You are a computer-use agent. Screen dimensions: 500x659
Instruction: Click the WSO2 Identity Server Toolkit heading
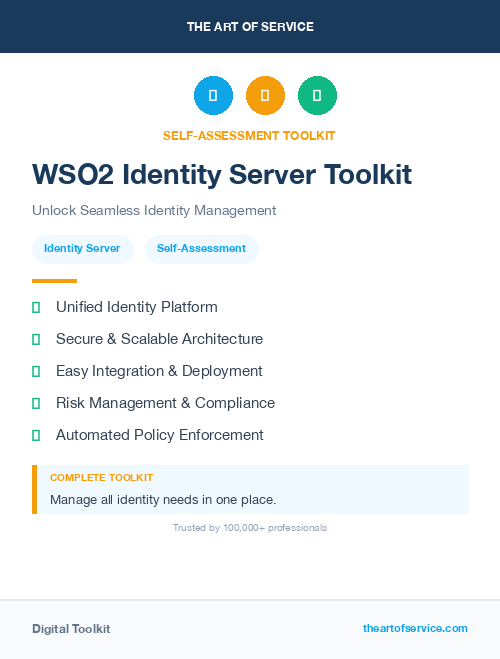click(222, 174)
